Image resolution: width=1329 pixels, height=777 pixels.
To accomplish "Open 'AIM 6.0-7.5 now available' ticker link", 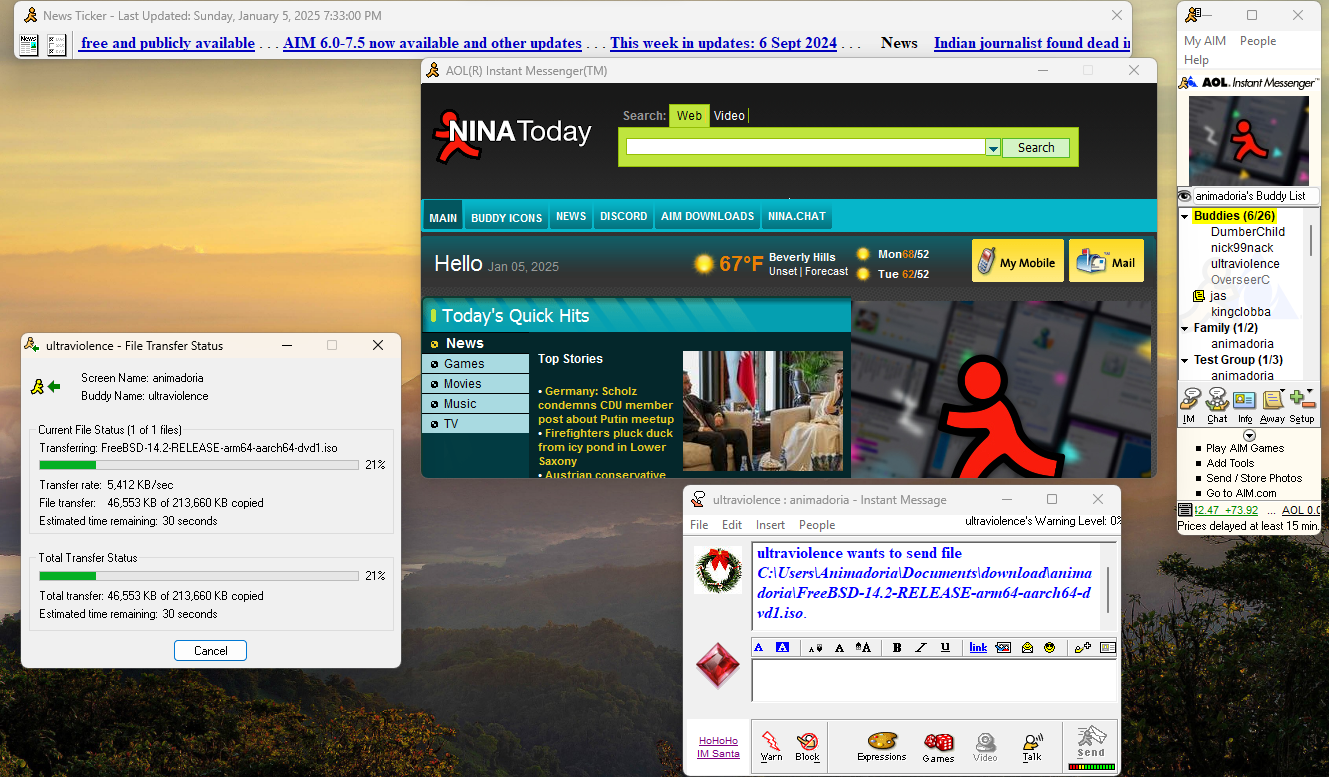I will coord(432,43).
